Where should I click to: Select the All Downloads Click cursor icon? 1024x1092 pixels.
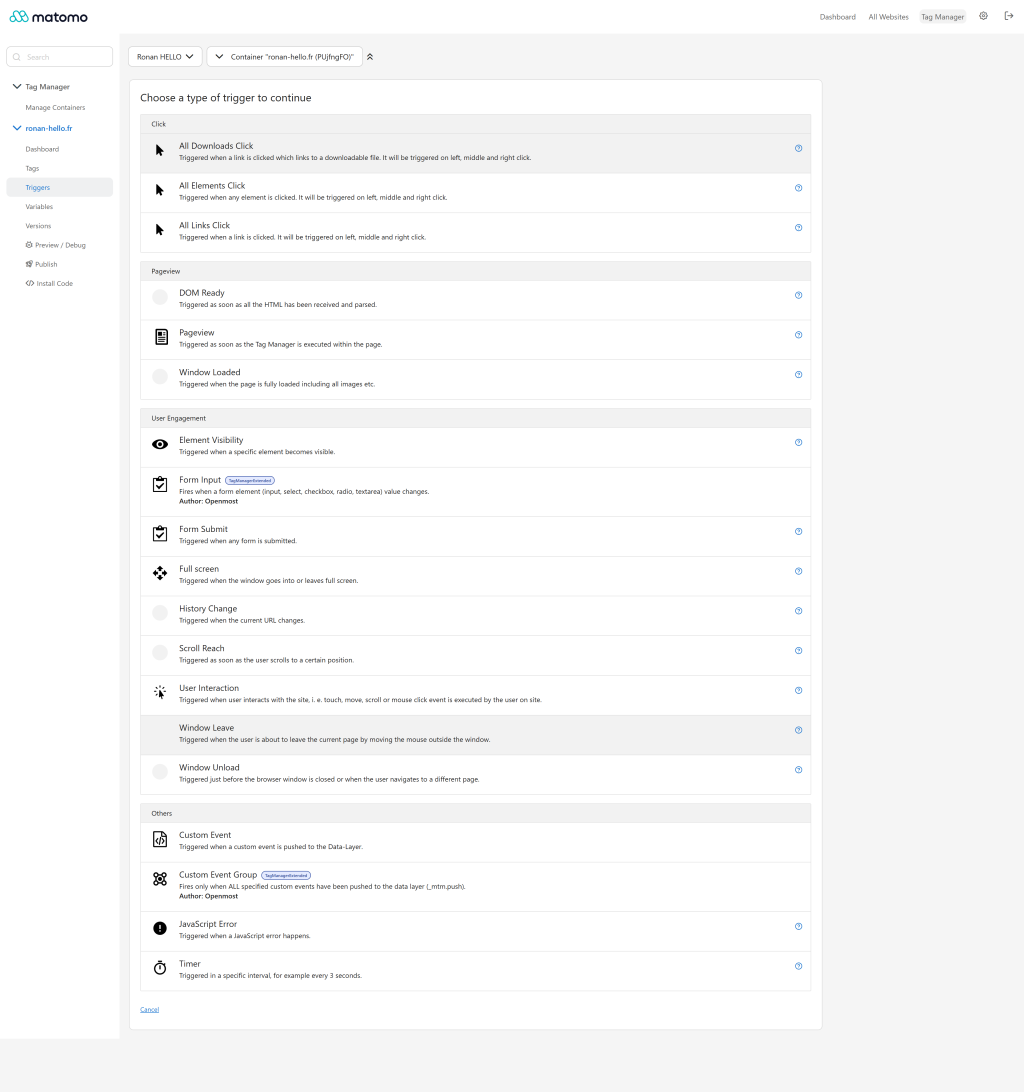pyautogui.click(x=160, y=150)
